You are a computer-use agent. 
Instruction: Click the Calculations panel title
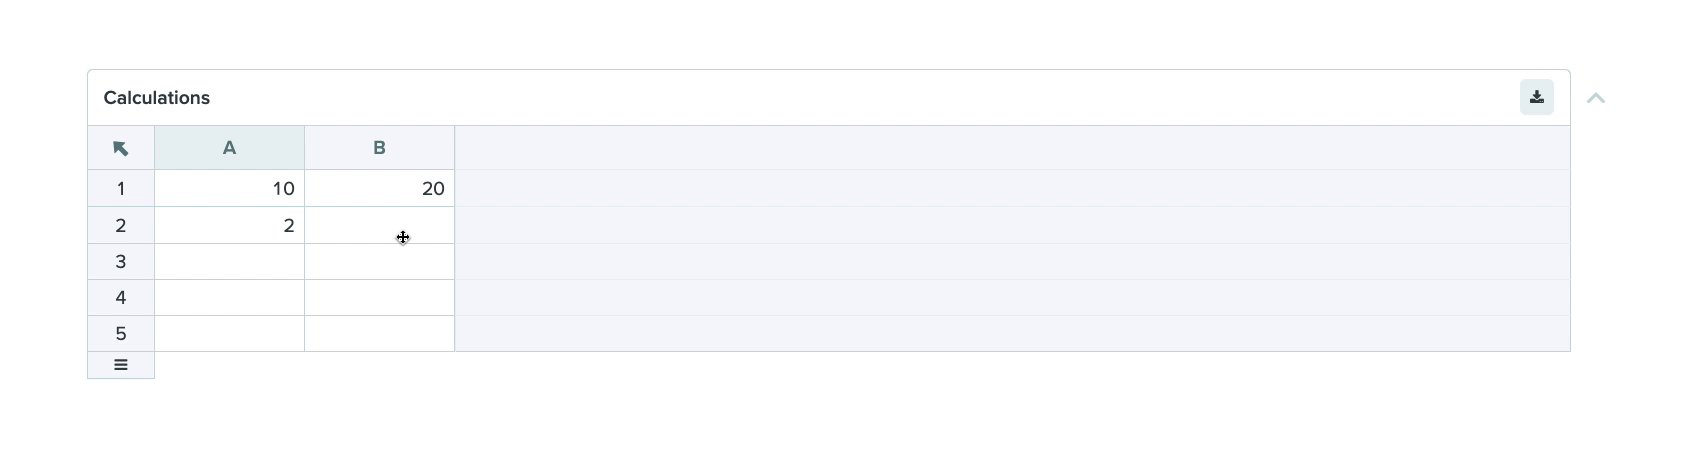point(157,98)
